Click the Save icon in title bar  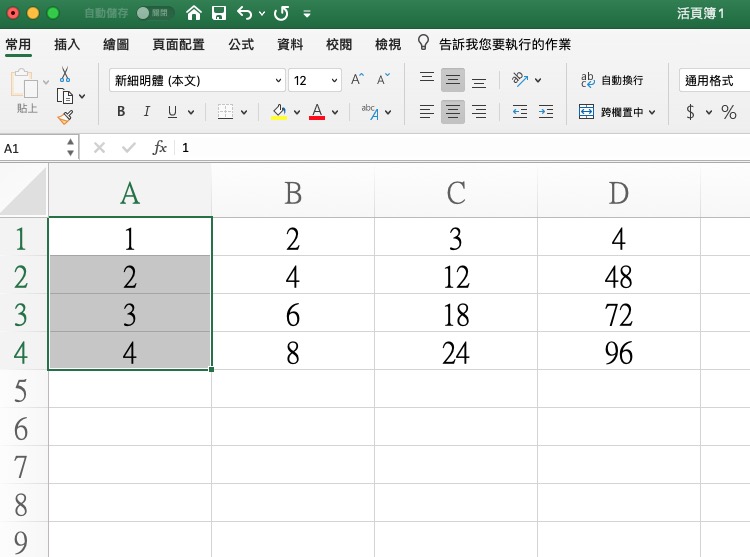tap(219, 14)
